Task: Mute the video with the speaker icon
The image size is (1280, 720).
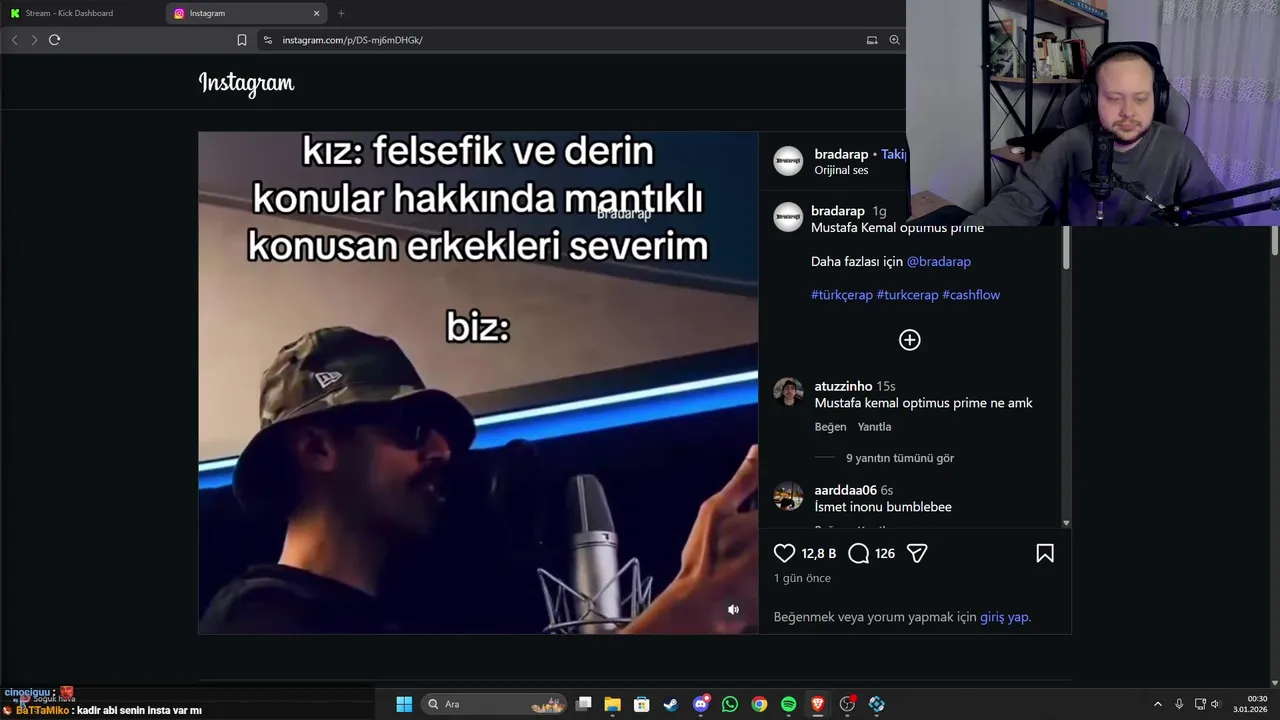Action: 733,609
